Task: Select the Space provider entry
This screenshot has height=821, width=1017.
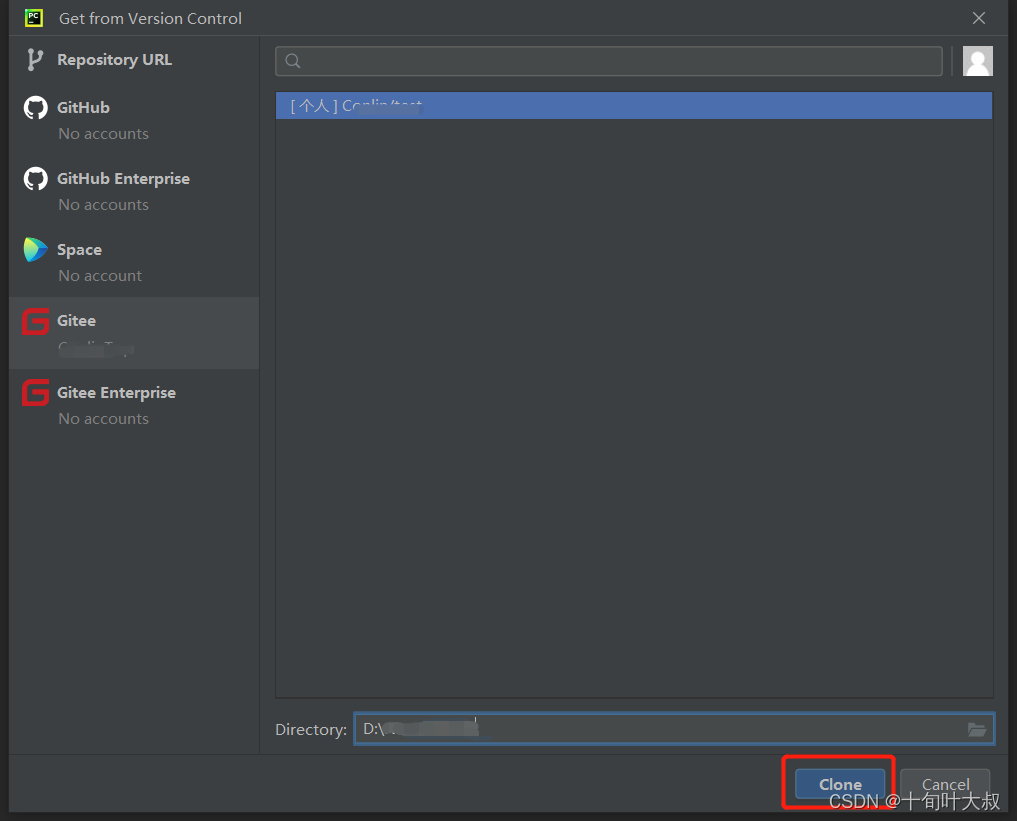Action: pyautogui.click(x=134, y=262)
